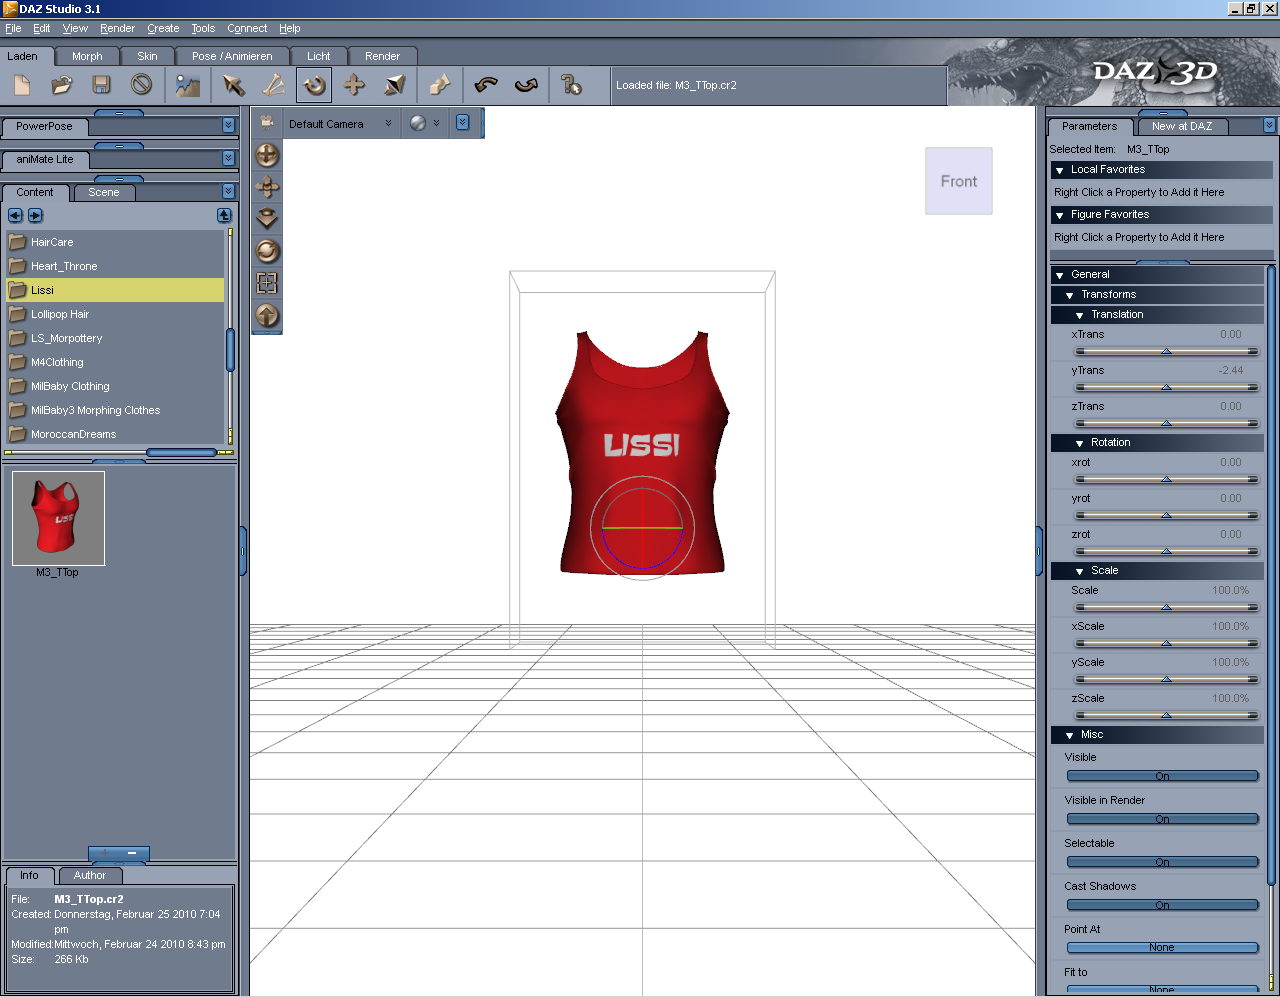
Task: Switch to the Pose / Animieren tab
Action: coord(232,56)
